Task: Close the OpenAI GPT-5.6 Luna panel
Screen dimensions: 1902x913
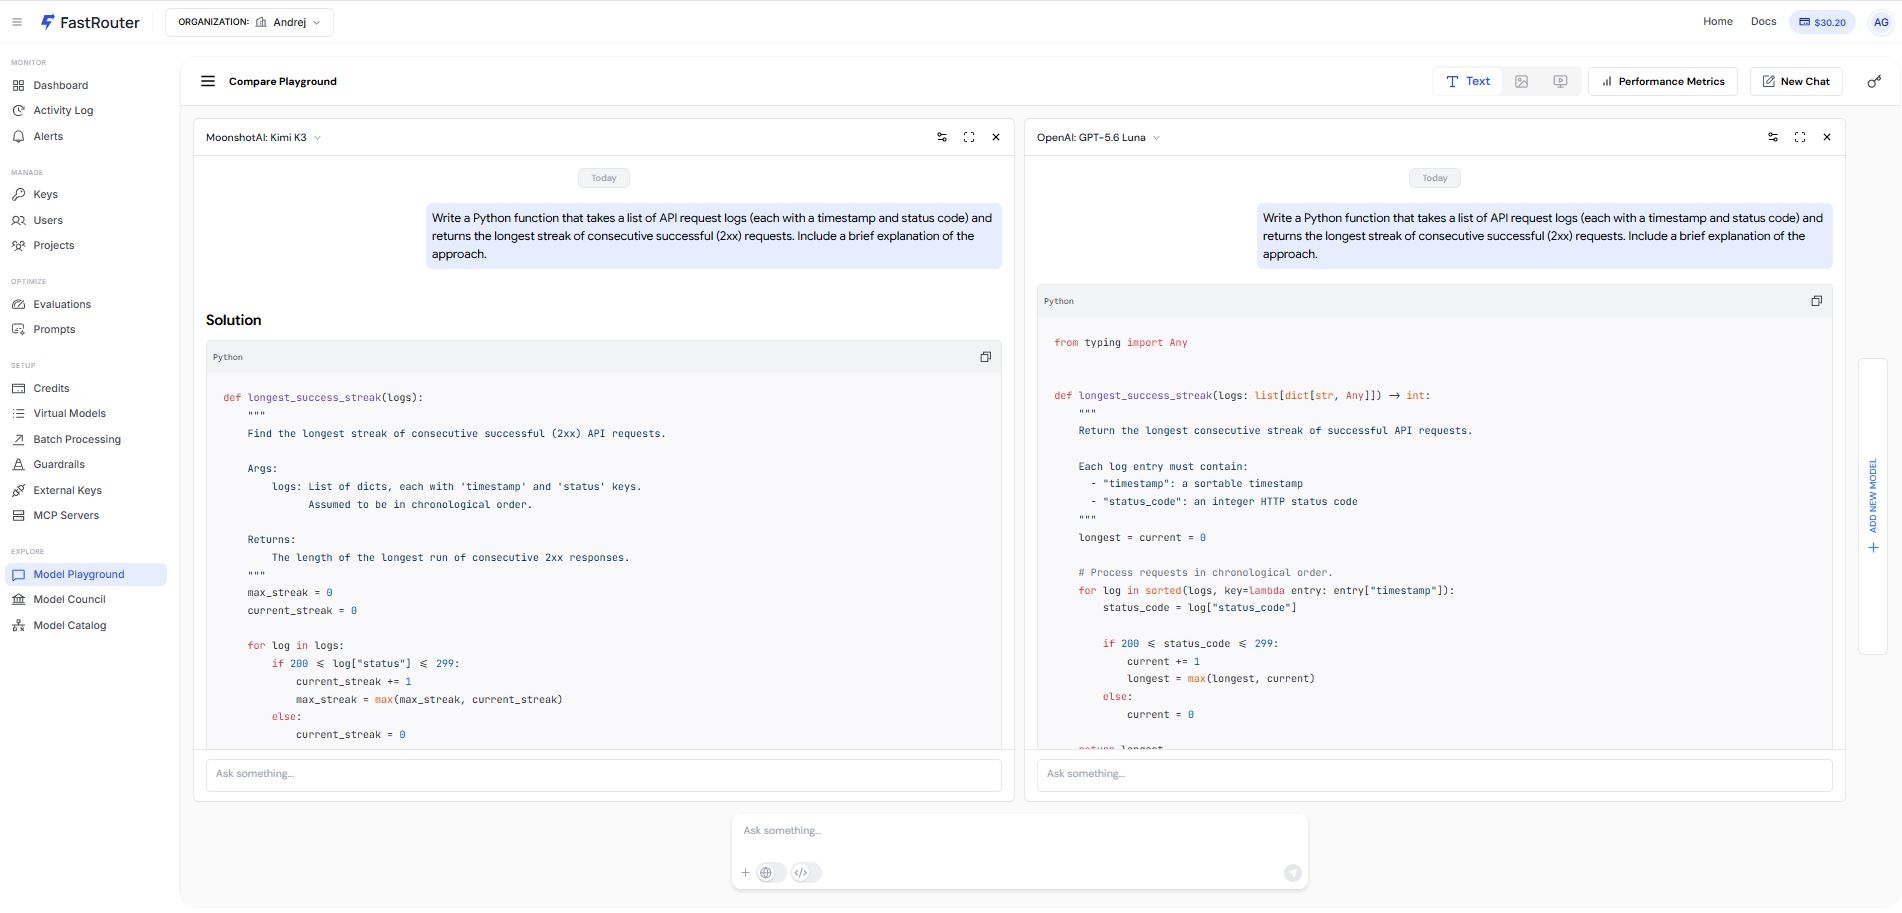Action: (x=1827, y=137)
